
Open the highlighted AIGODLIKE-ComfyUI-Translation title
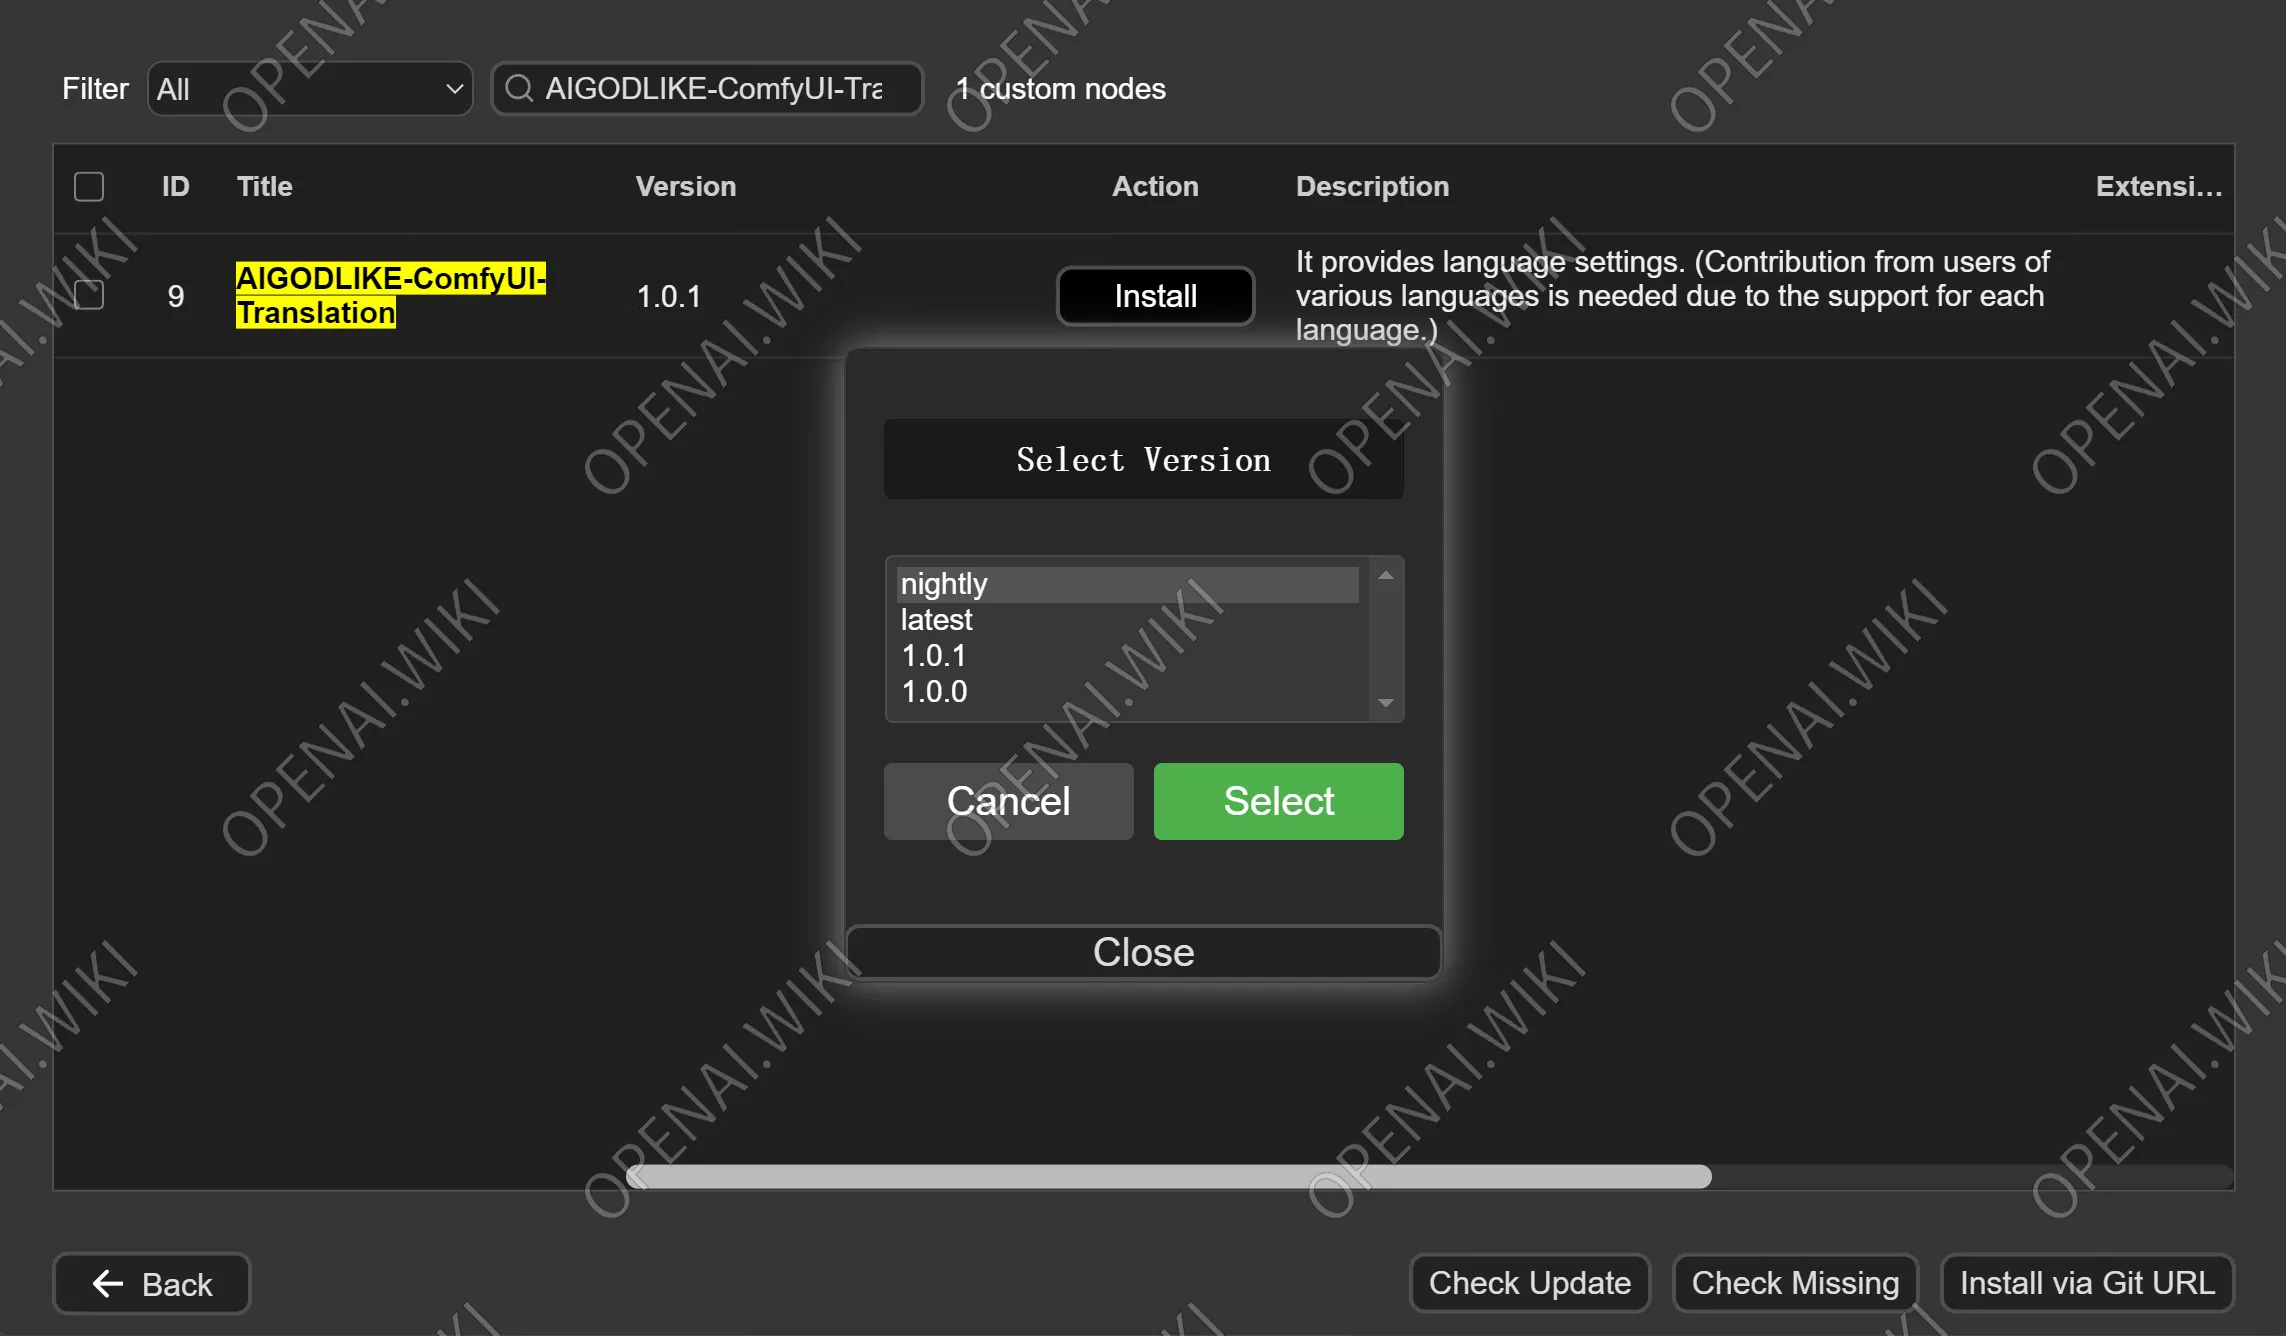click(390, 295)
